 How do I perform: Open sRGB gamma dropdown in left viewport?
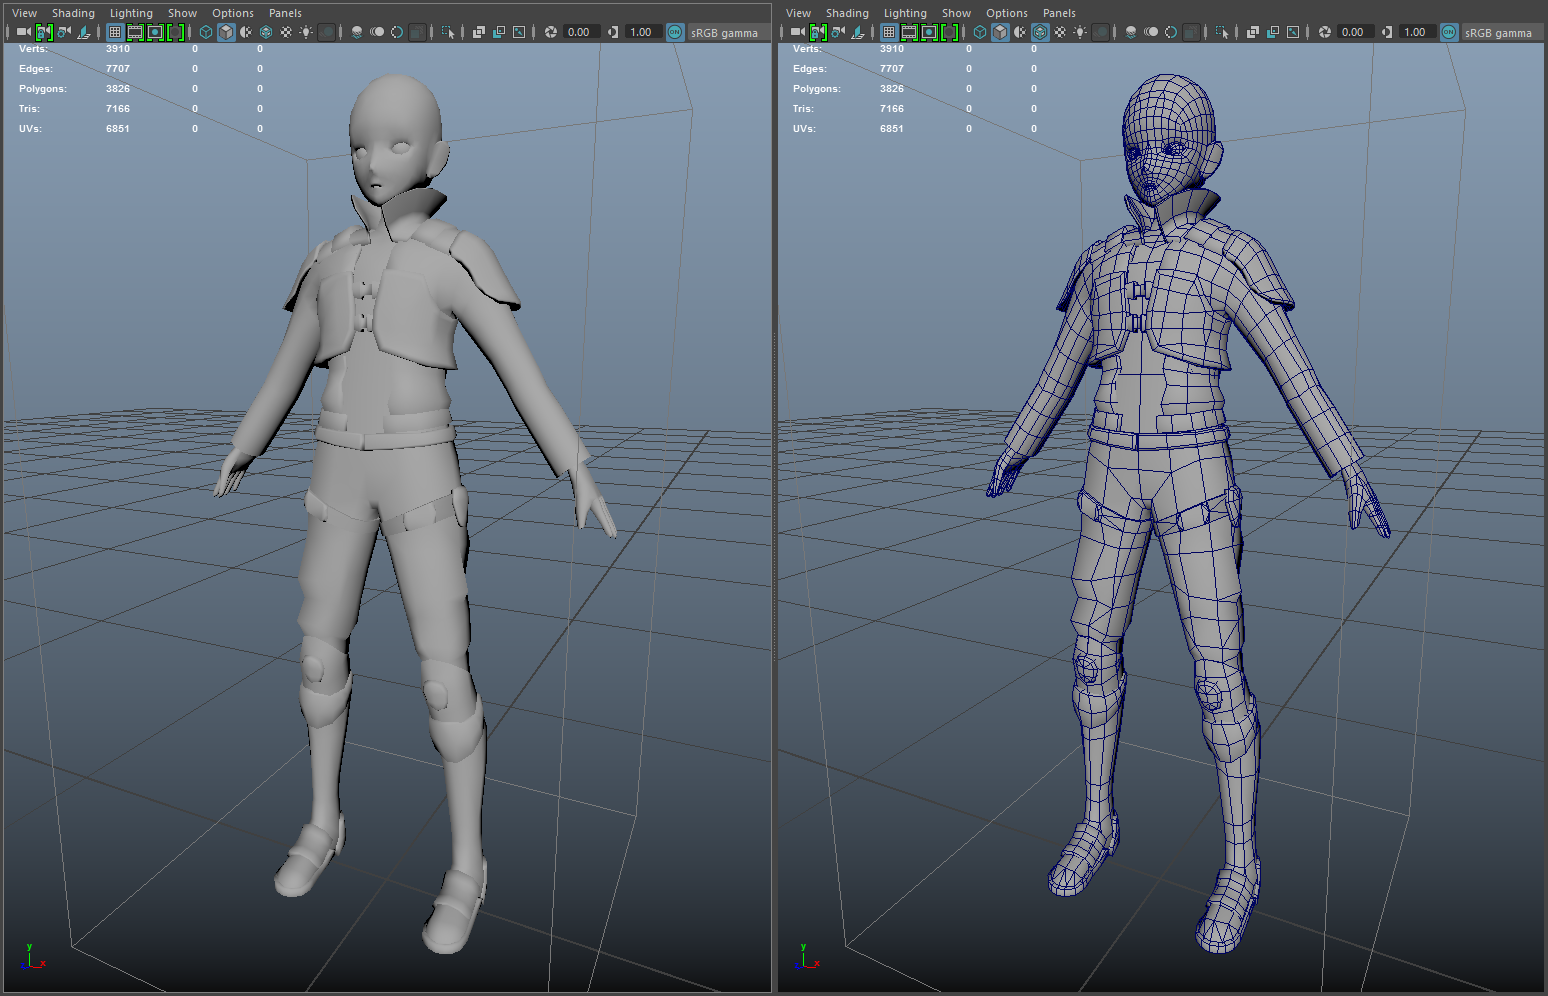click(724, 33)
